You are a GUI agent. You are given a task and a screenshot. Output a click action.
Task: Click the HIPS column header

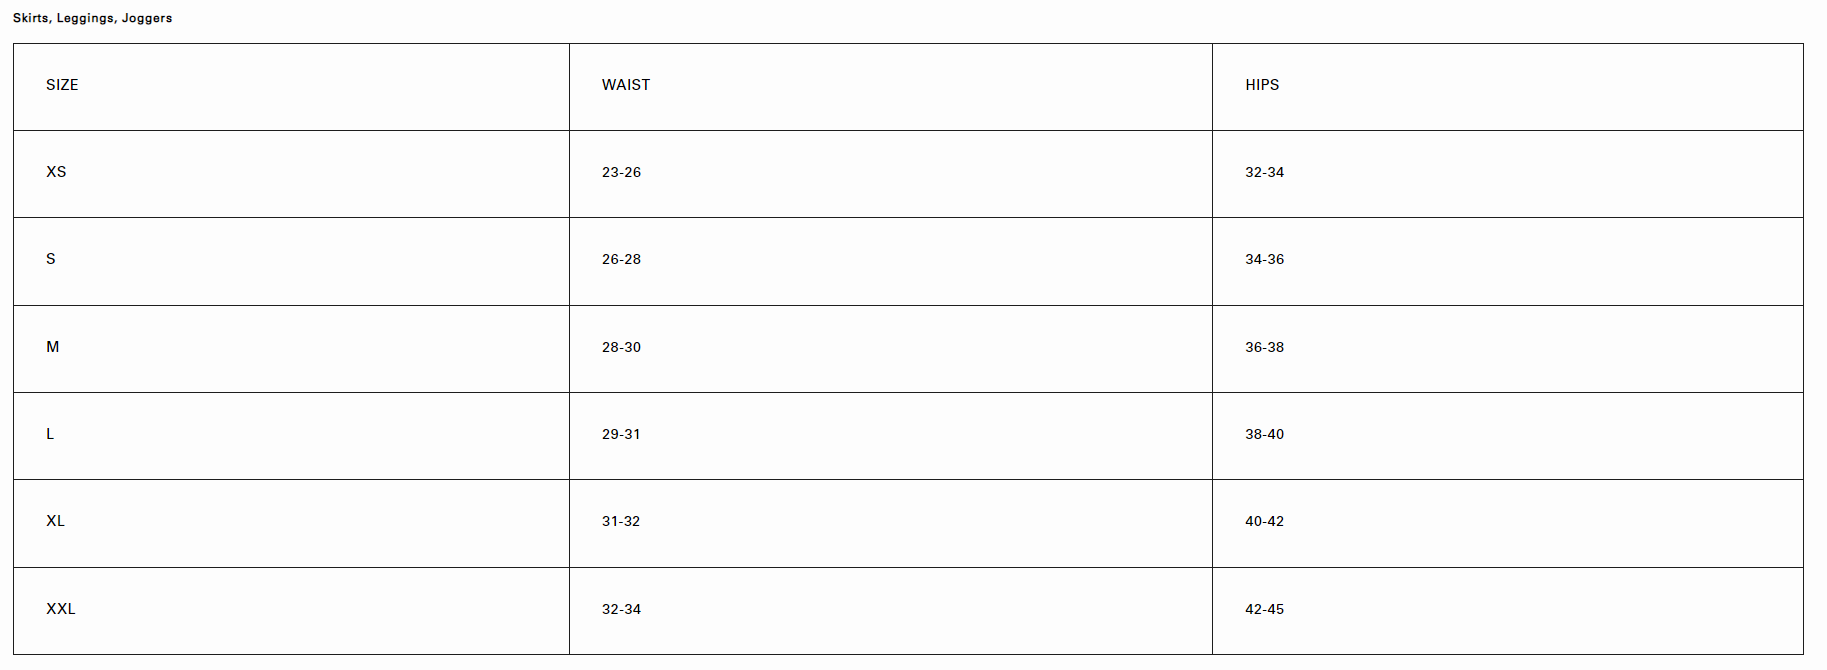pos(1508,87)
